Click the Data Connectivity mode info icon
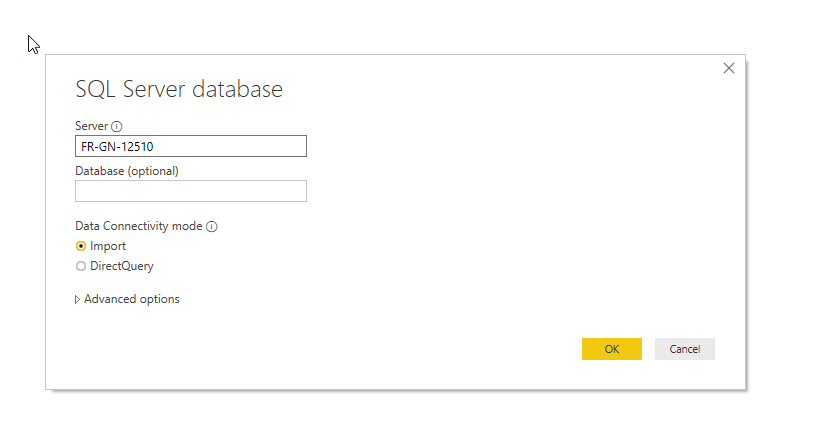This screenshot has height=448, width=821. (x=212, y=227)
